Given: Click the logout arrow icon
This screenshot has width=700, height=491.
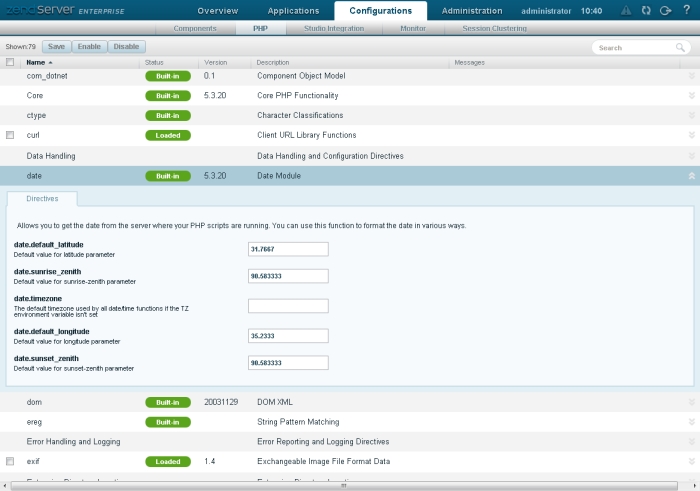Looking at the screenshot, I should (664, 11).
